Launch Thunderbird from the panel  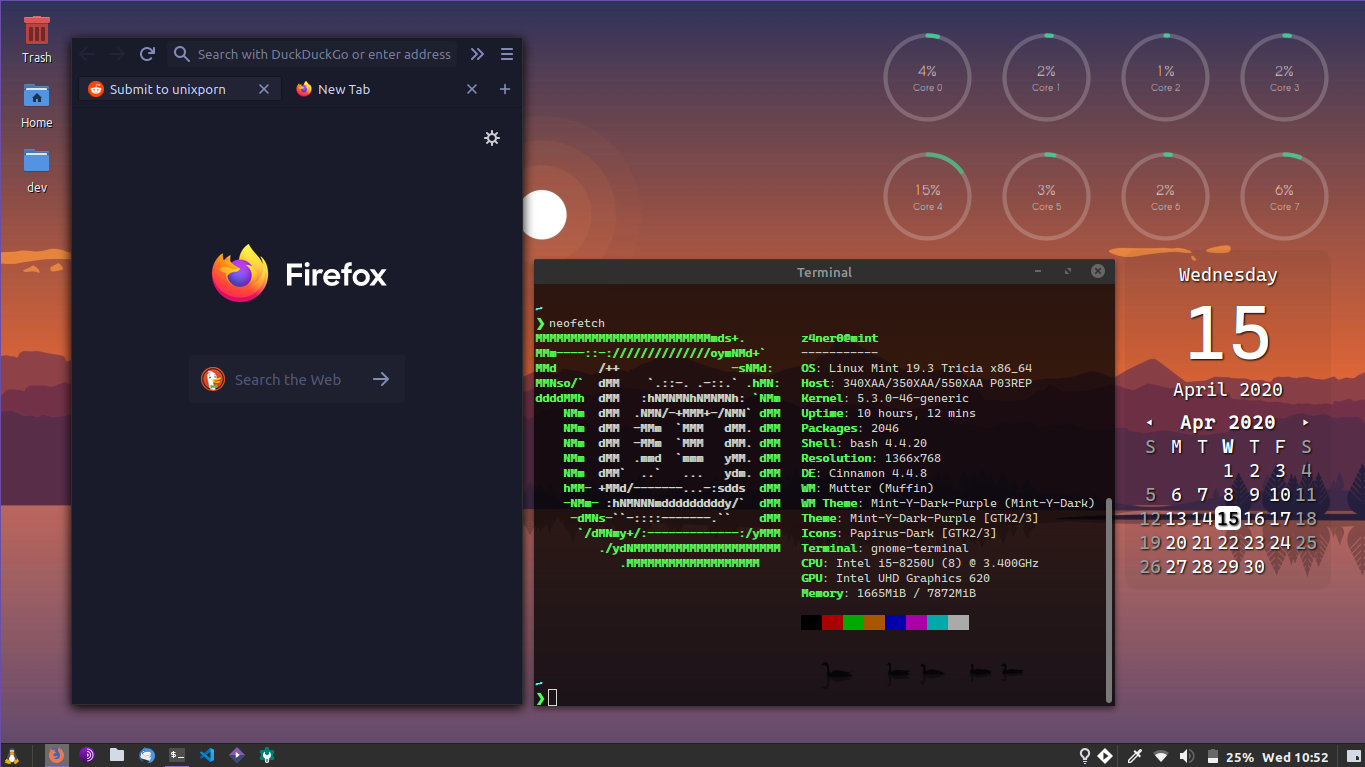coord(147,755)
